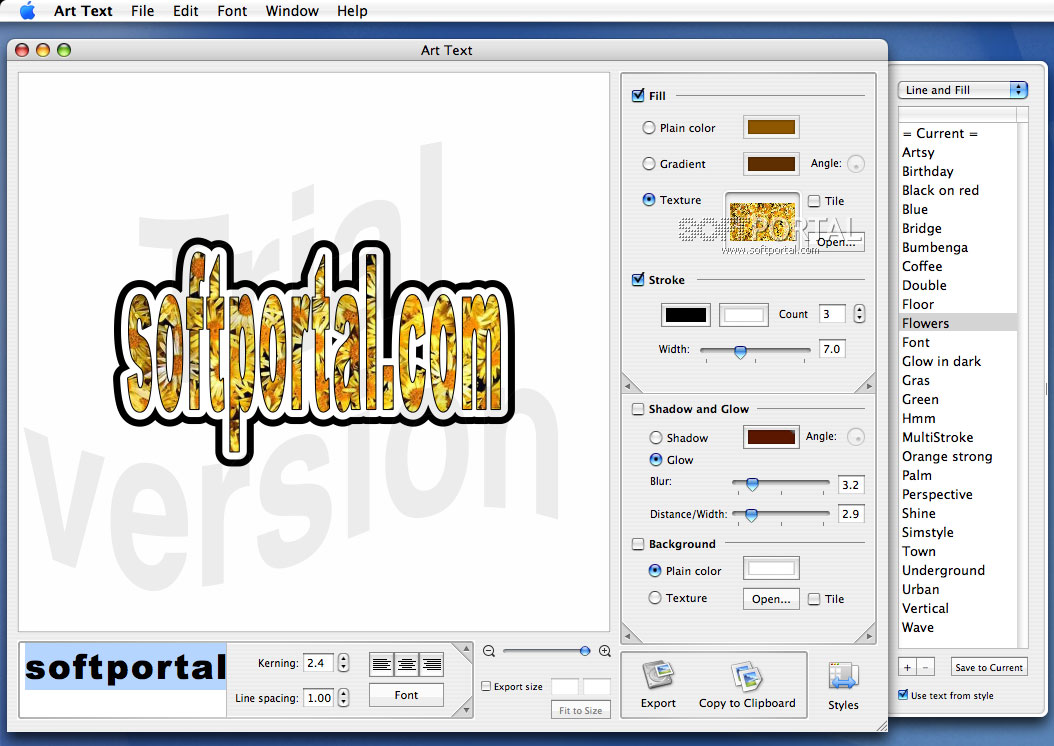1054x746 pixels.
Task: Toggle Use text from style checkbox
Action: (x=903, y=695)
